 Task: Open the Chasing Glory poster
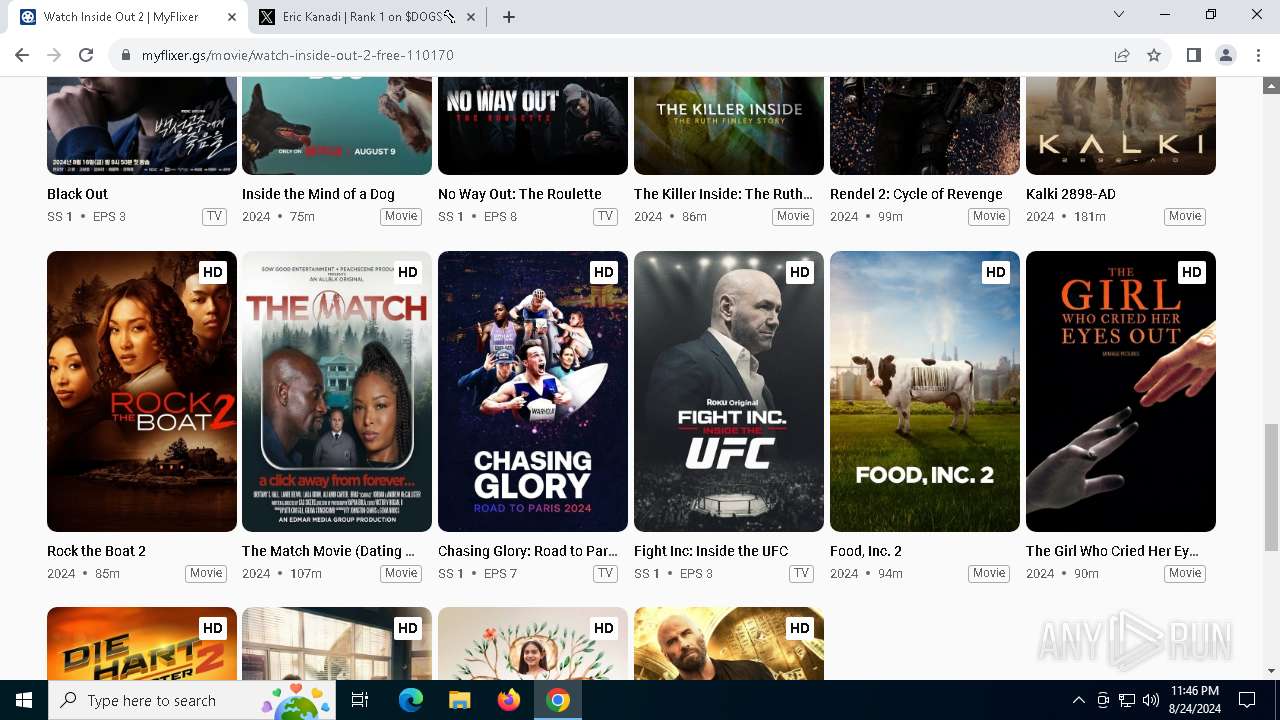(533, 391)
